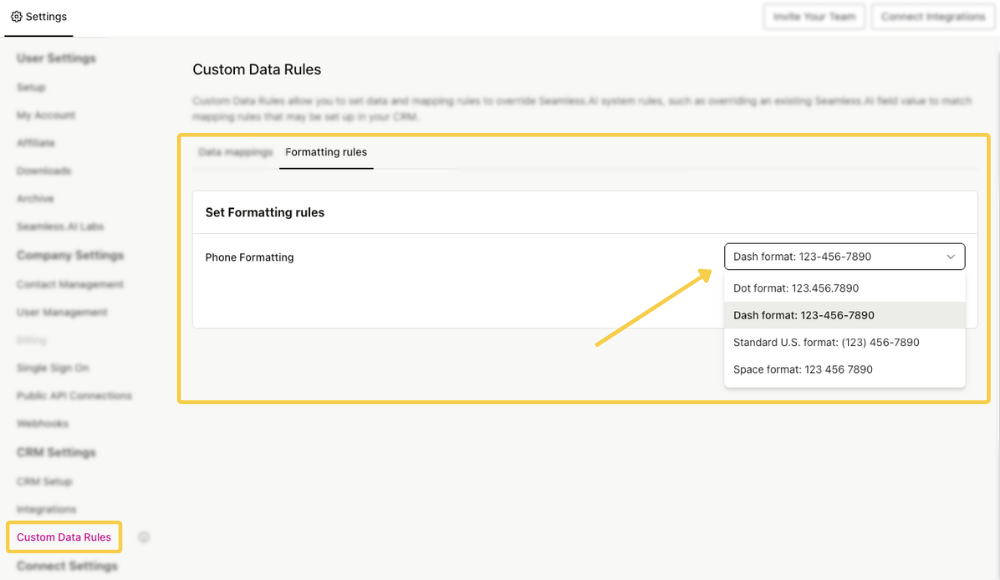
Task: Open Webhooks settings
Action: tap(43, 424)
